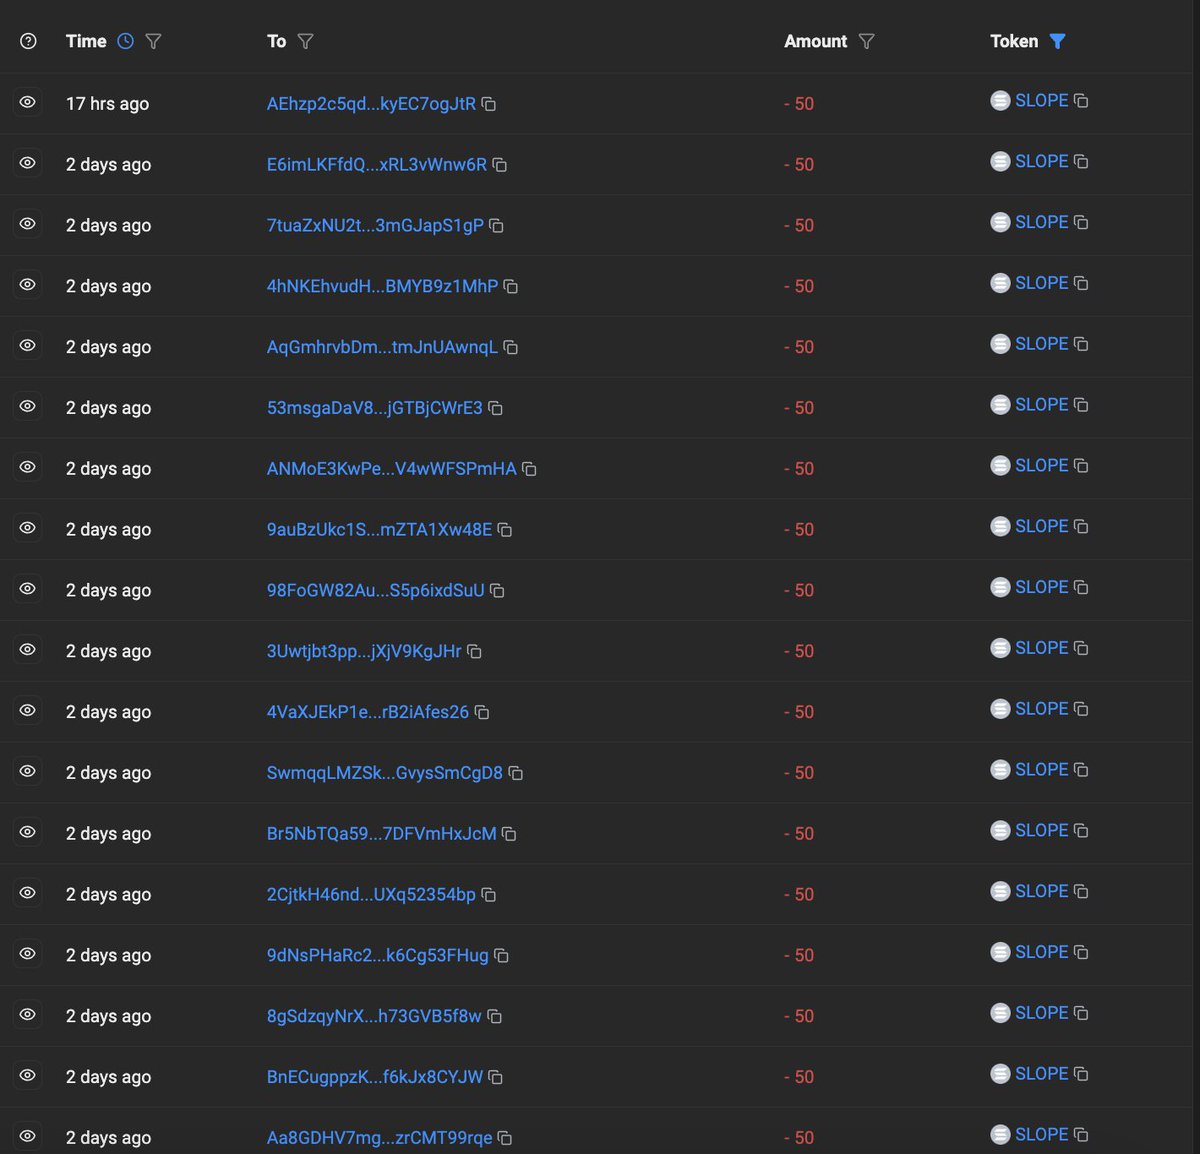Copy SLOPE token address in AqGmhrvbDm row
The height and width of the screenshot is (1154, 1200).
[1081, 345]
